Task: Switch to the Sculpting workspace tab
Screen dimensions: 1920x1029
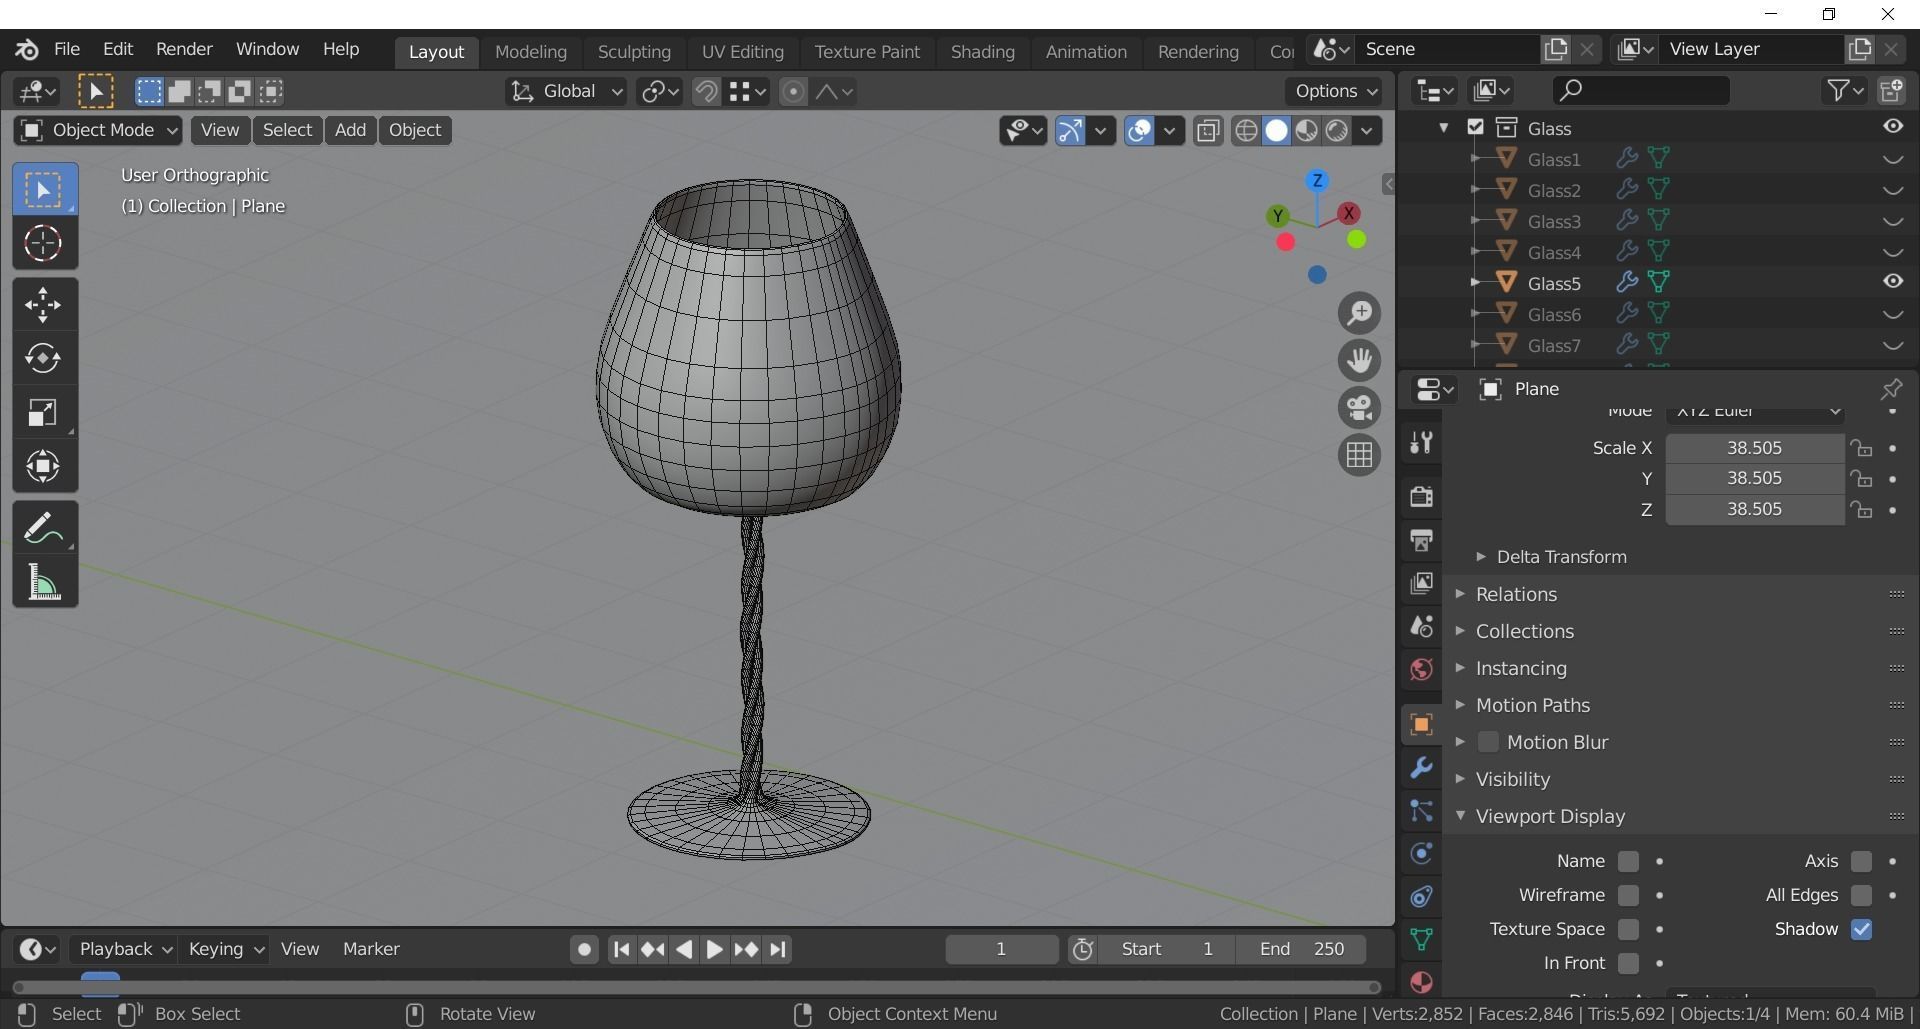Action: point(634,51)
